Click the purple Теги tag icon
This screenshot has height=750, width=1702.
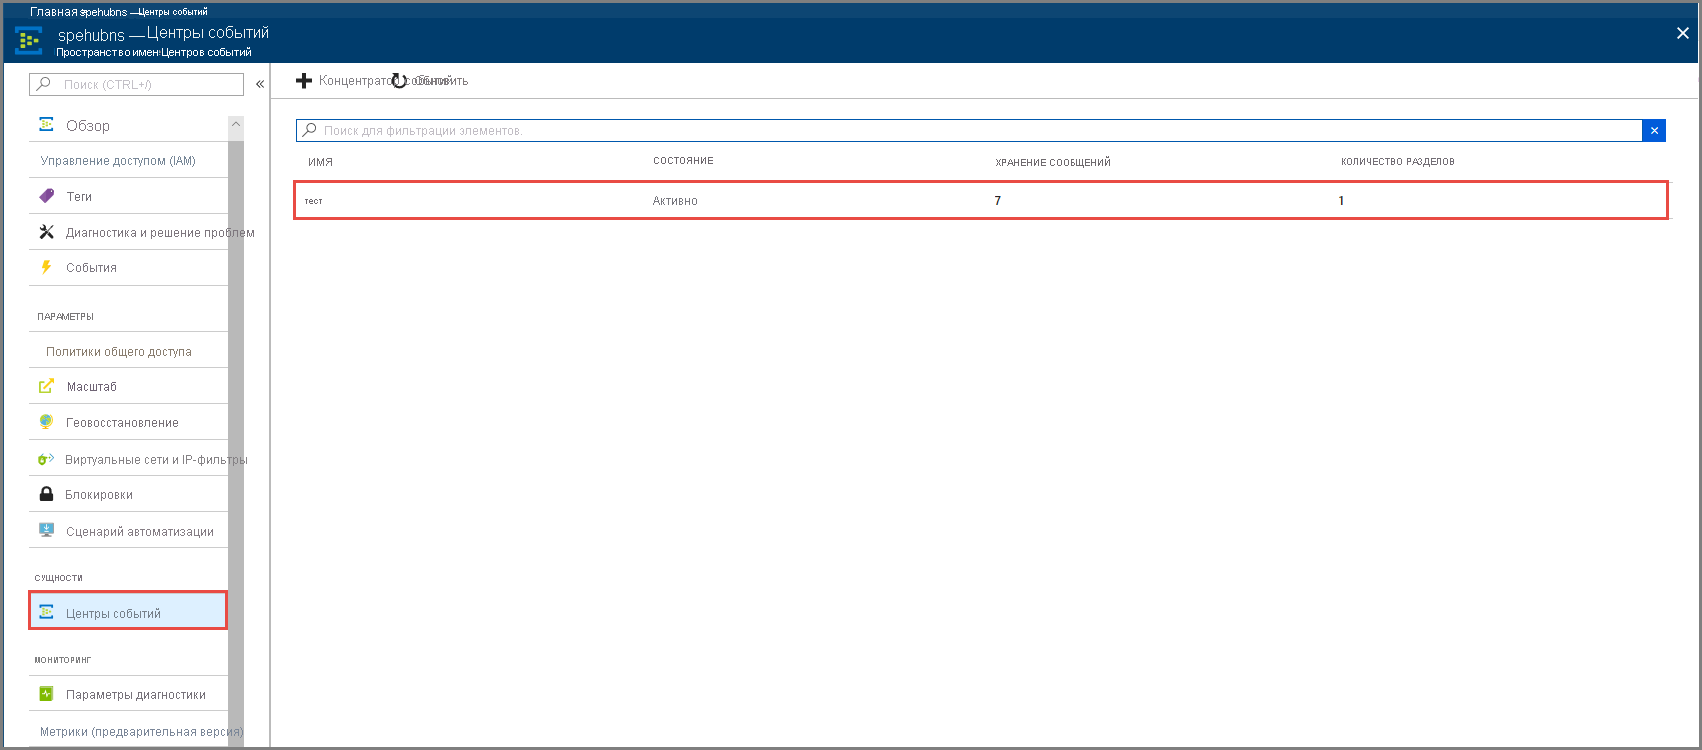coord(46,196)
